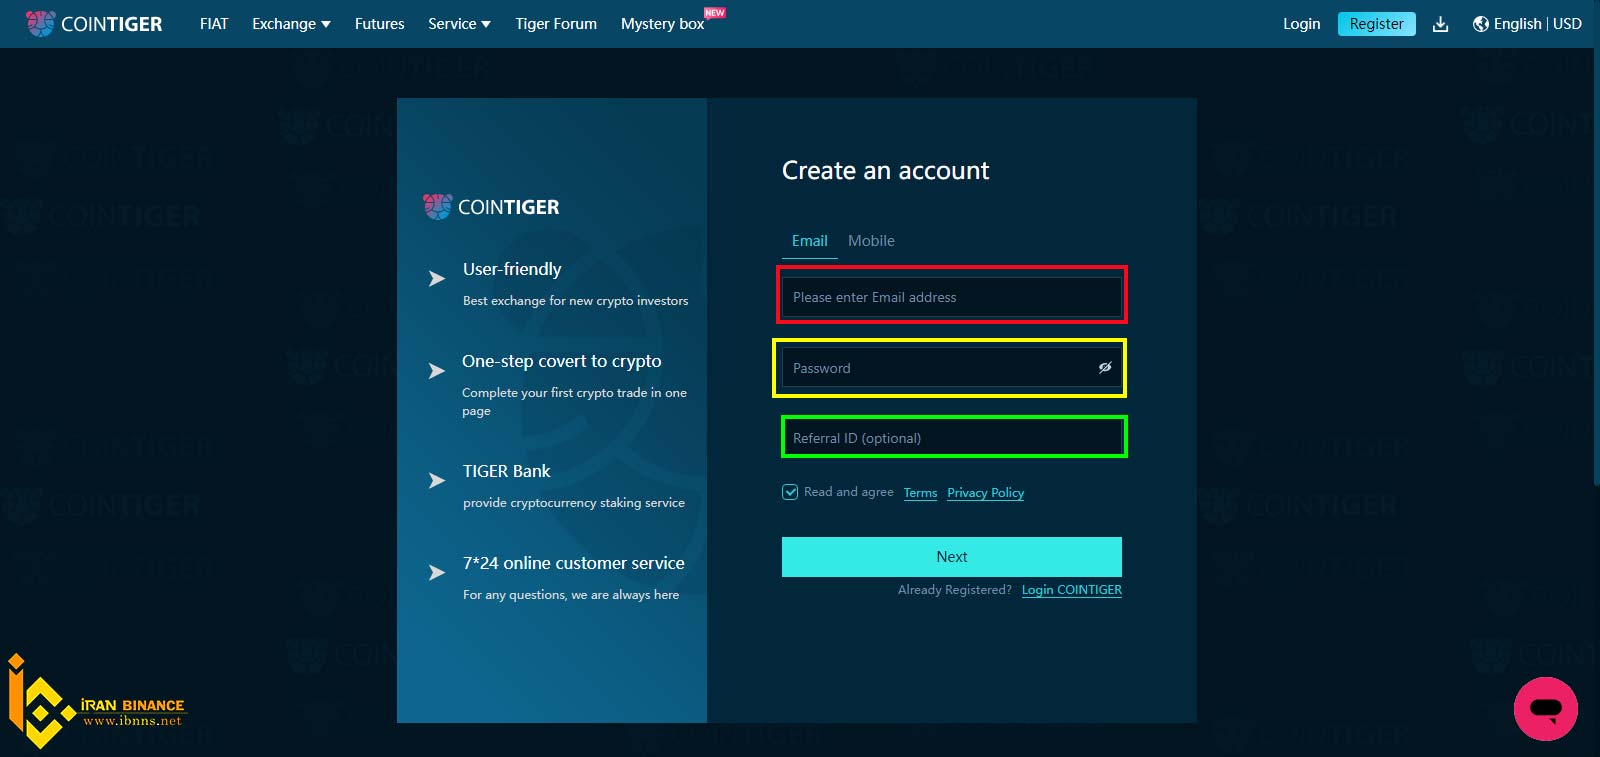1600x757 pixels.
Task: Switch to the Mobile tab
Action: pos(871,241)
